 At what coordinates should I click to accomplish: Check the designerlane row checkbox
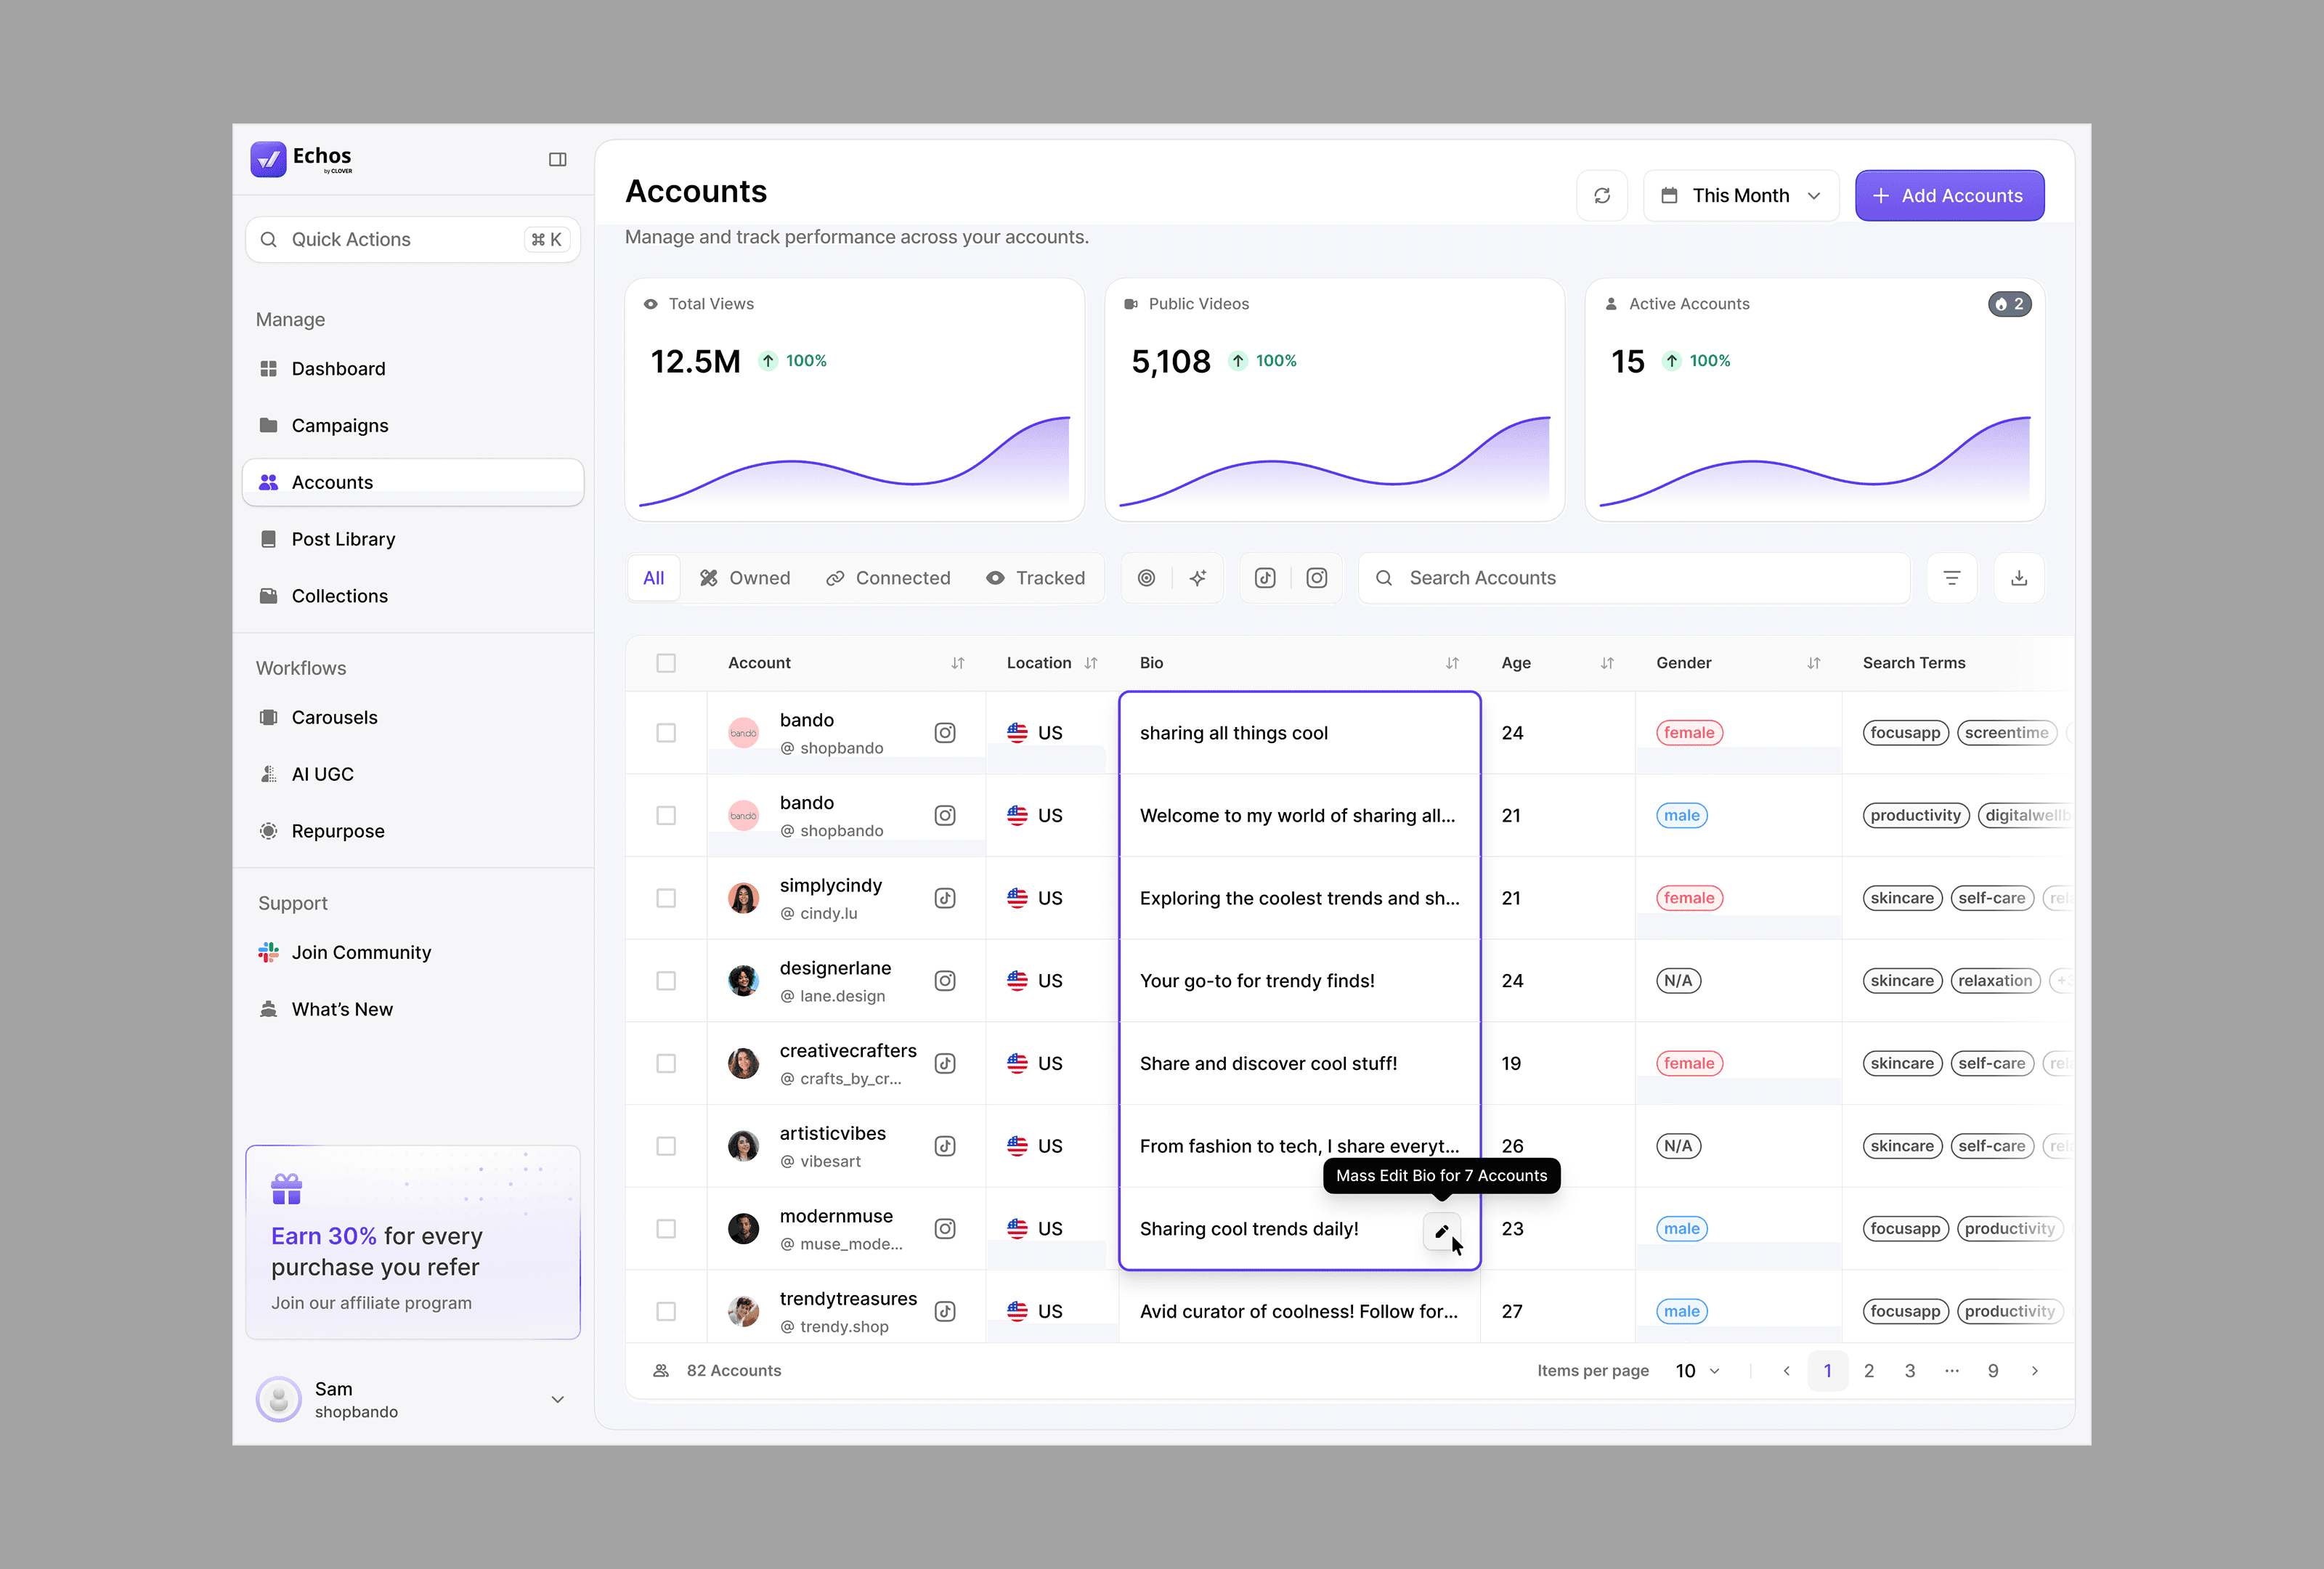[666, 981]
